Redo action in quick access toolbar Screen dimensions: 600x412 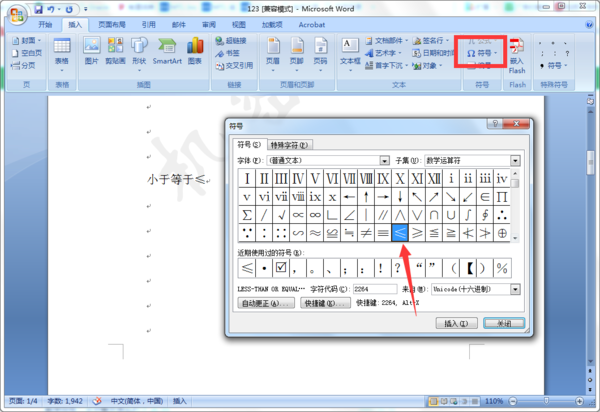[69, 9]
